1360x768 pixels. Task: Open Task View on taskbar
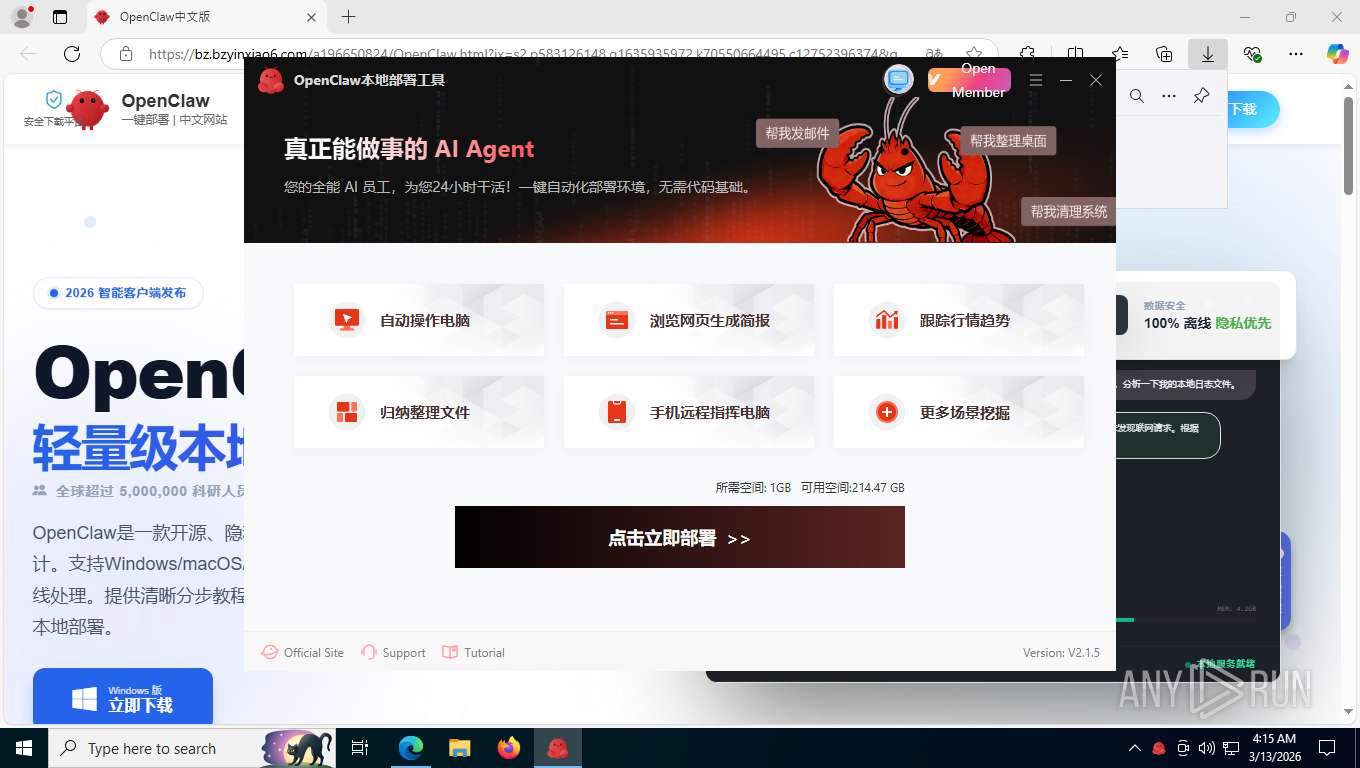click(360, 748)
